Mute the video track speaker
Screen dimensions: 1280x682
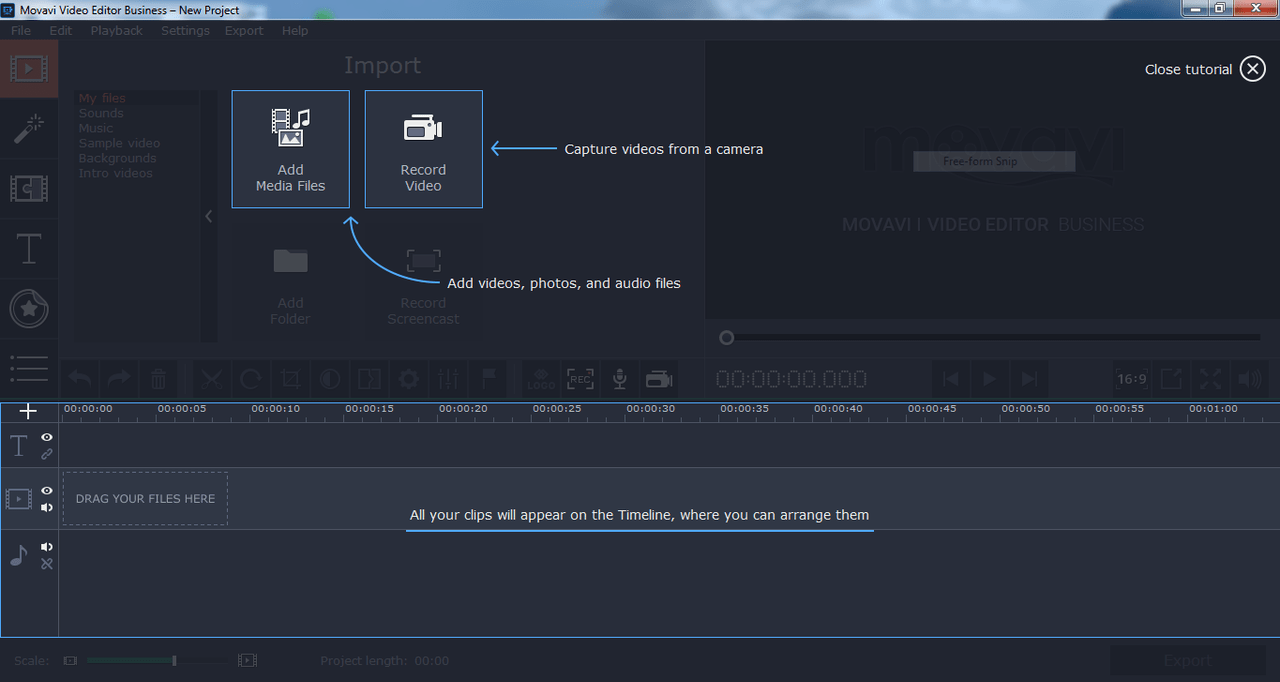[47, 507]
